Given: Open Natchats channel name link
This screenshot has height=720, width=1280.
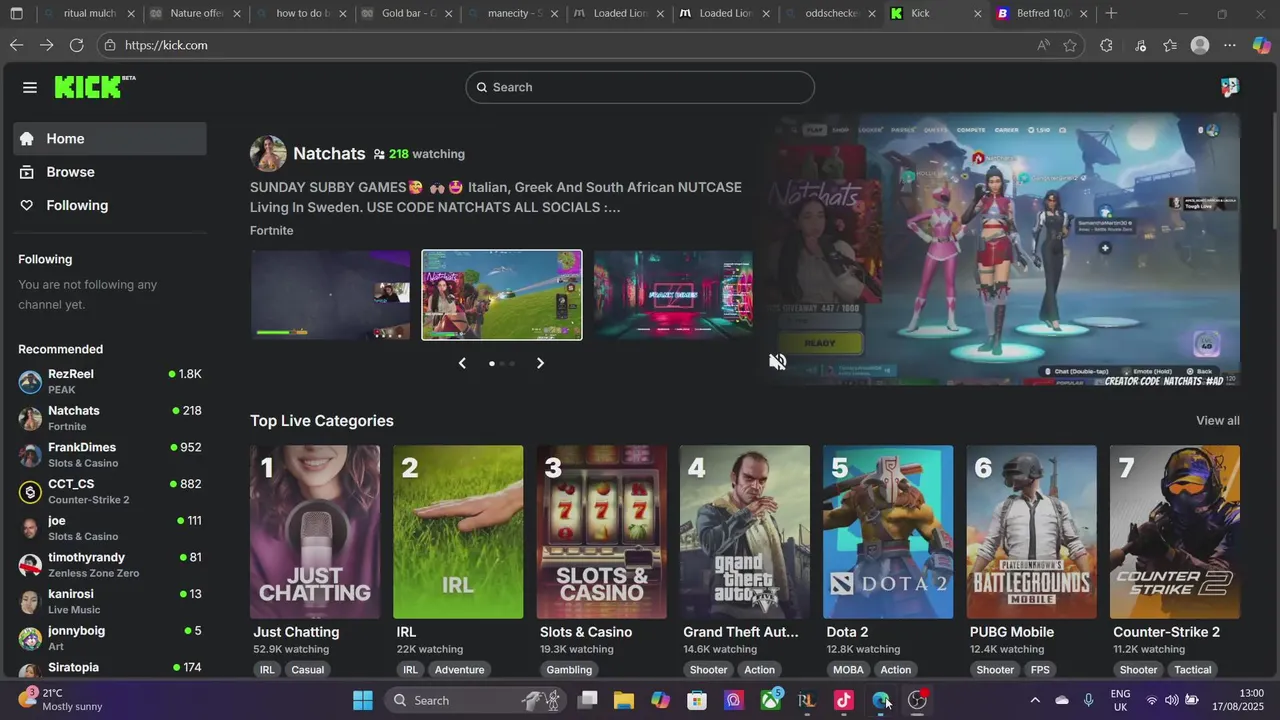Looking at the screenshot, I should pyautogui.click(x=329, y=154).
